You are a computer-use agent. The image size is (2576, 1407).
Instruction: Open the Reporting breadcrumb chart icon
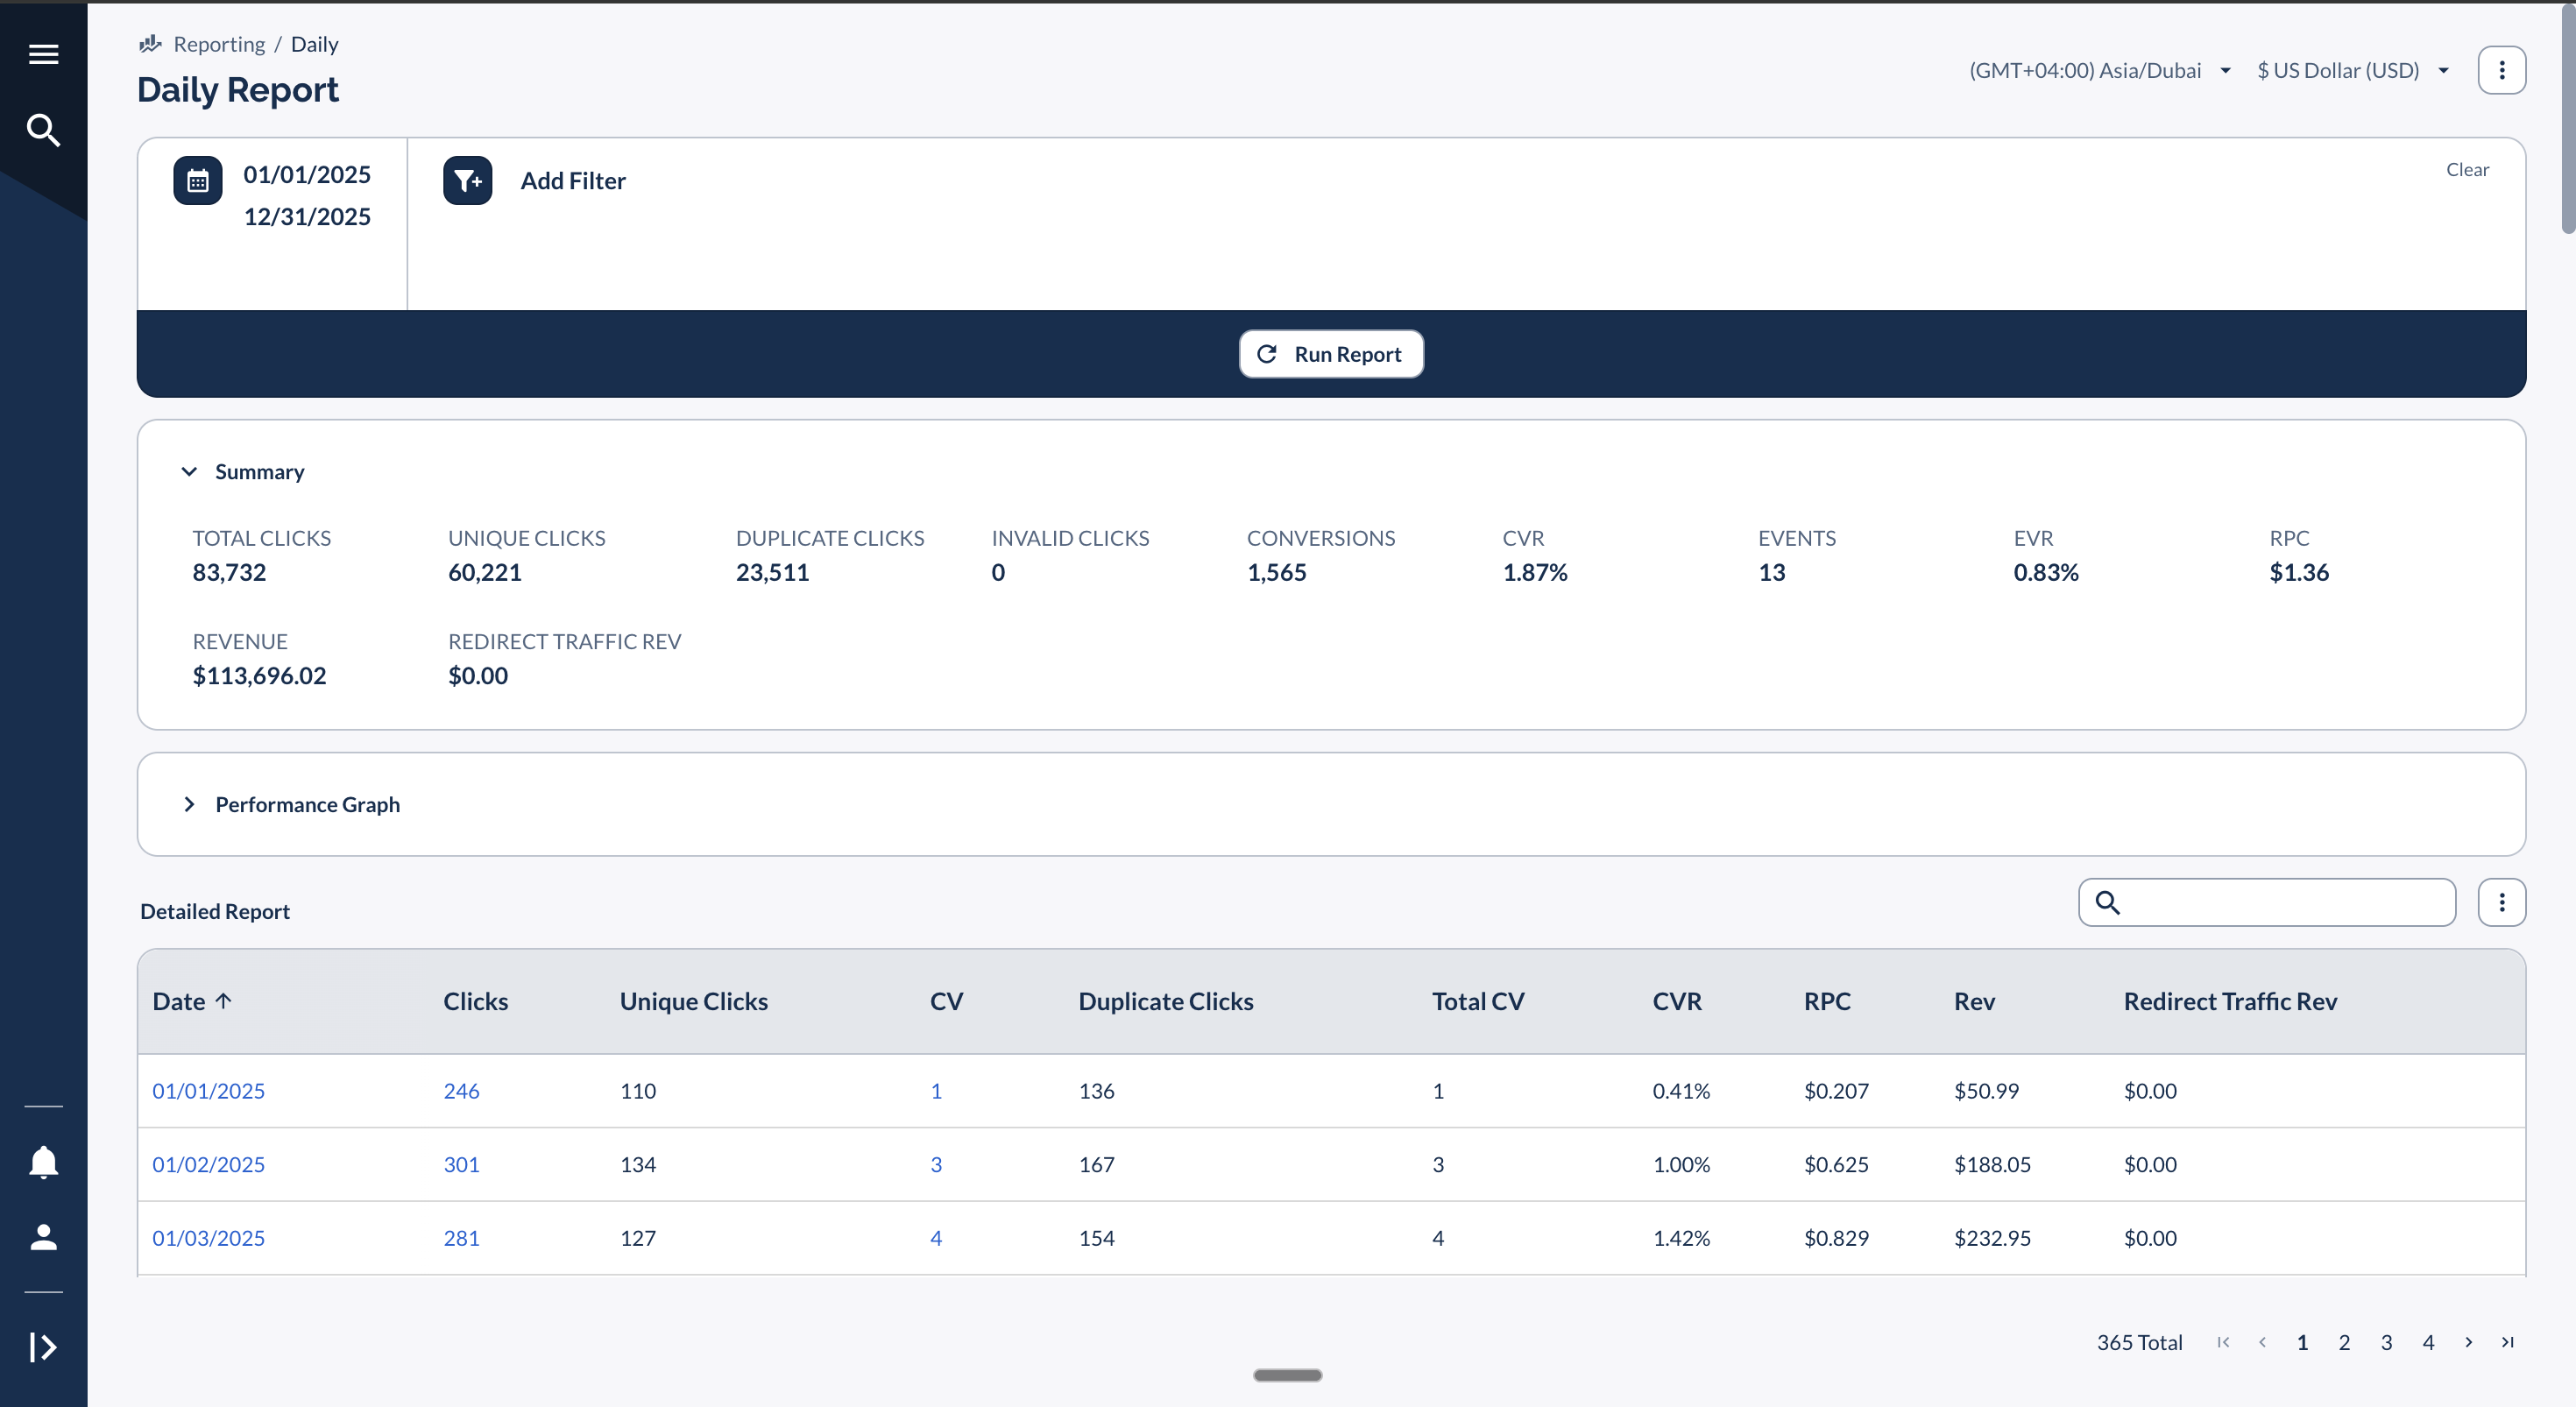(149, 43)
